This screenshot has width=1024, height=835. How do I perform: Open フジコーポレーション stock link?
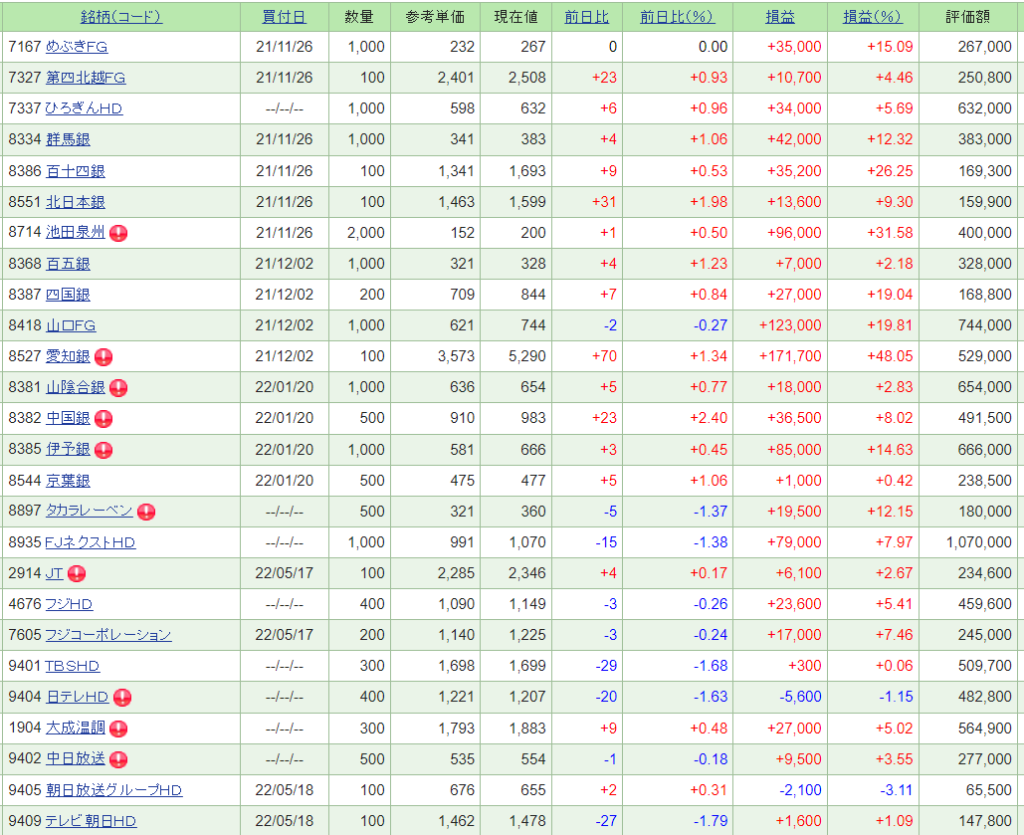[x=108, y=635]
